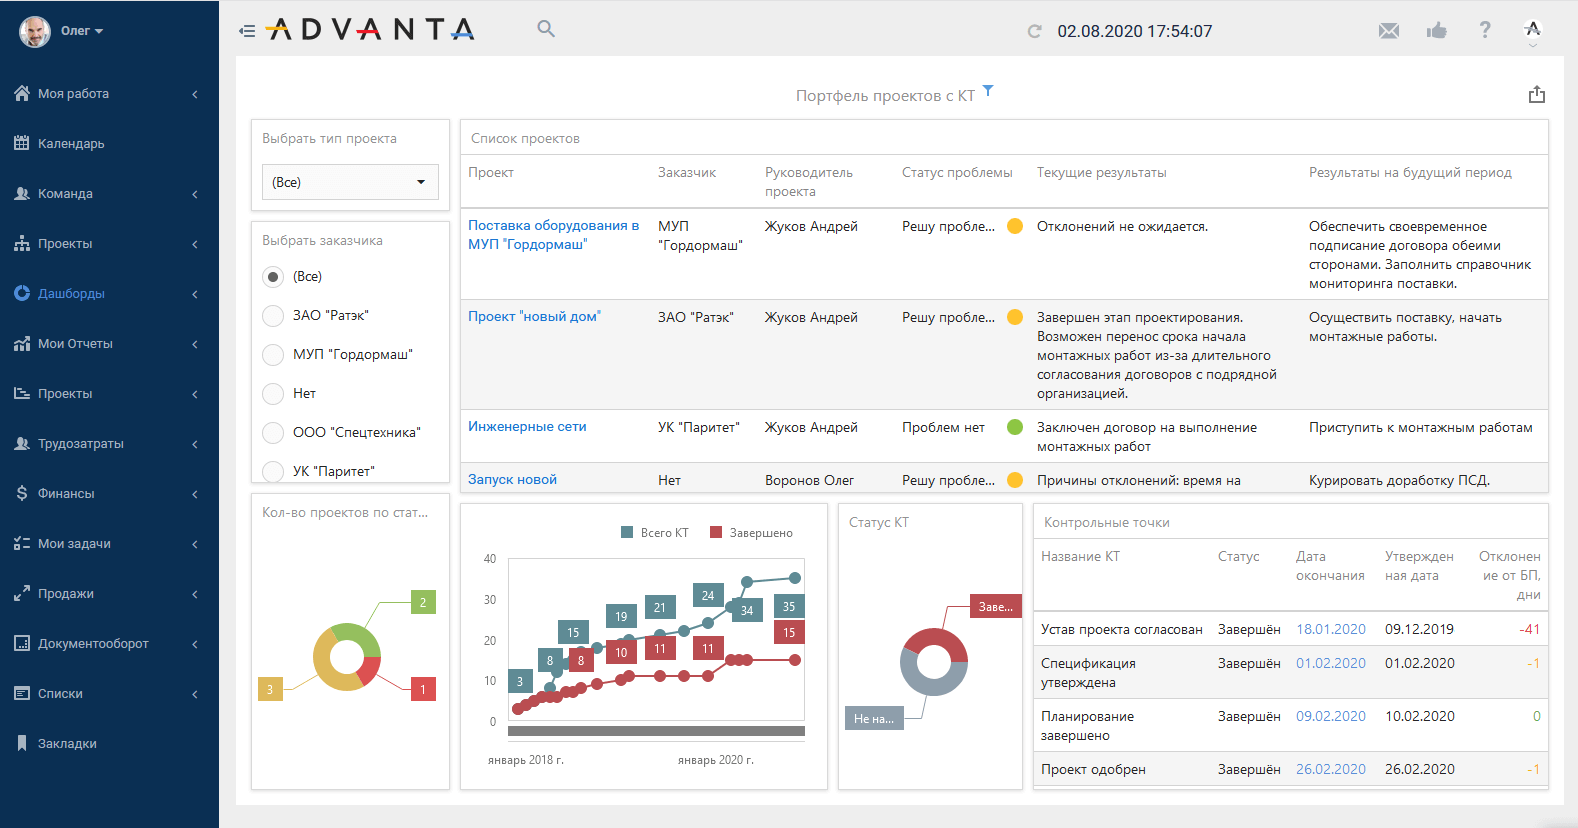Click the thumbs-up feedback icon
This screenshot has height=828, width=1578.
tap(1437, 30)
